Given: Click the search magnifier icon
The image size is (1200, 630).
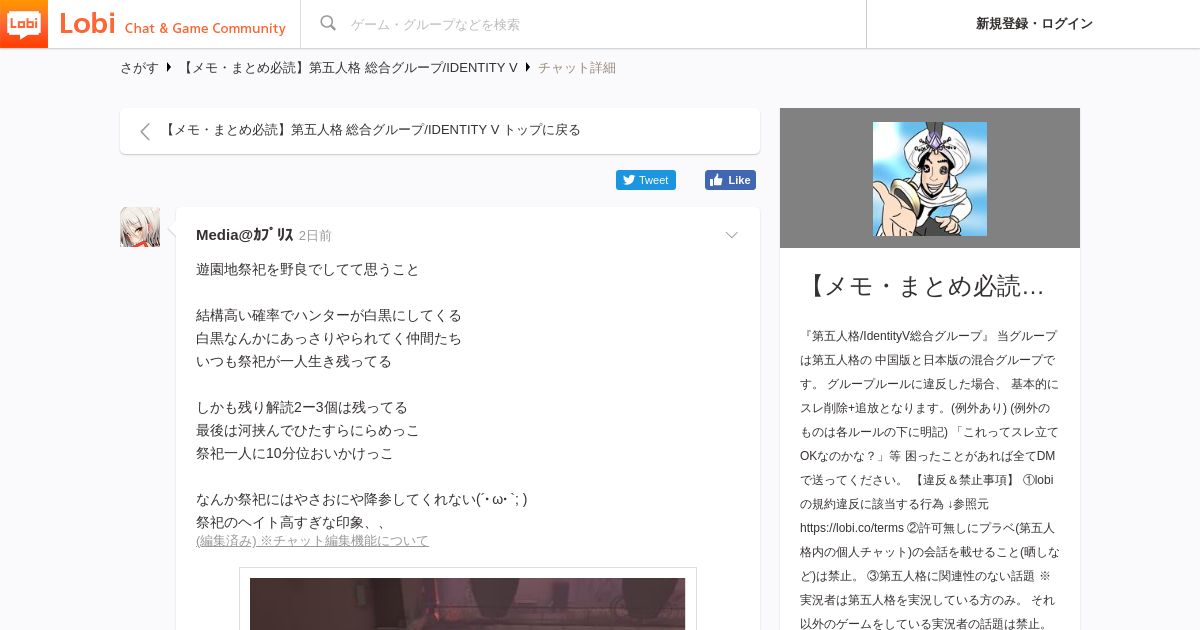Looking at the screenshot, I should [x=328, y=23].
